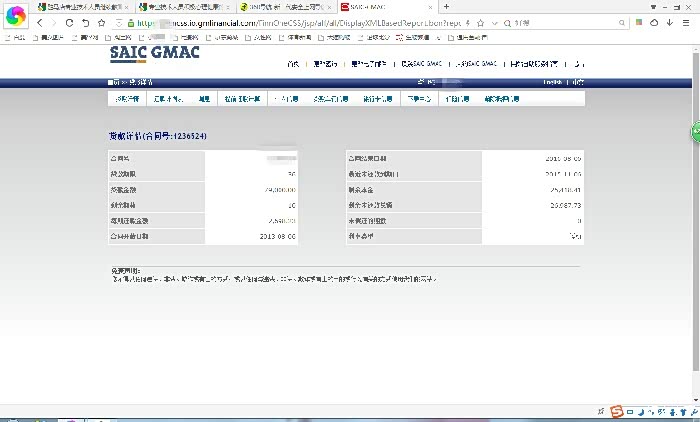Screen dimensions: 700x422
Task: Close the SAIC-GMAC tab
Action: point(430,7)
